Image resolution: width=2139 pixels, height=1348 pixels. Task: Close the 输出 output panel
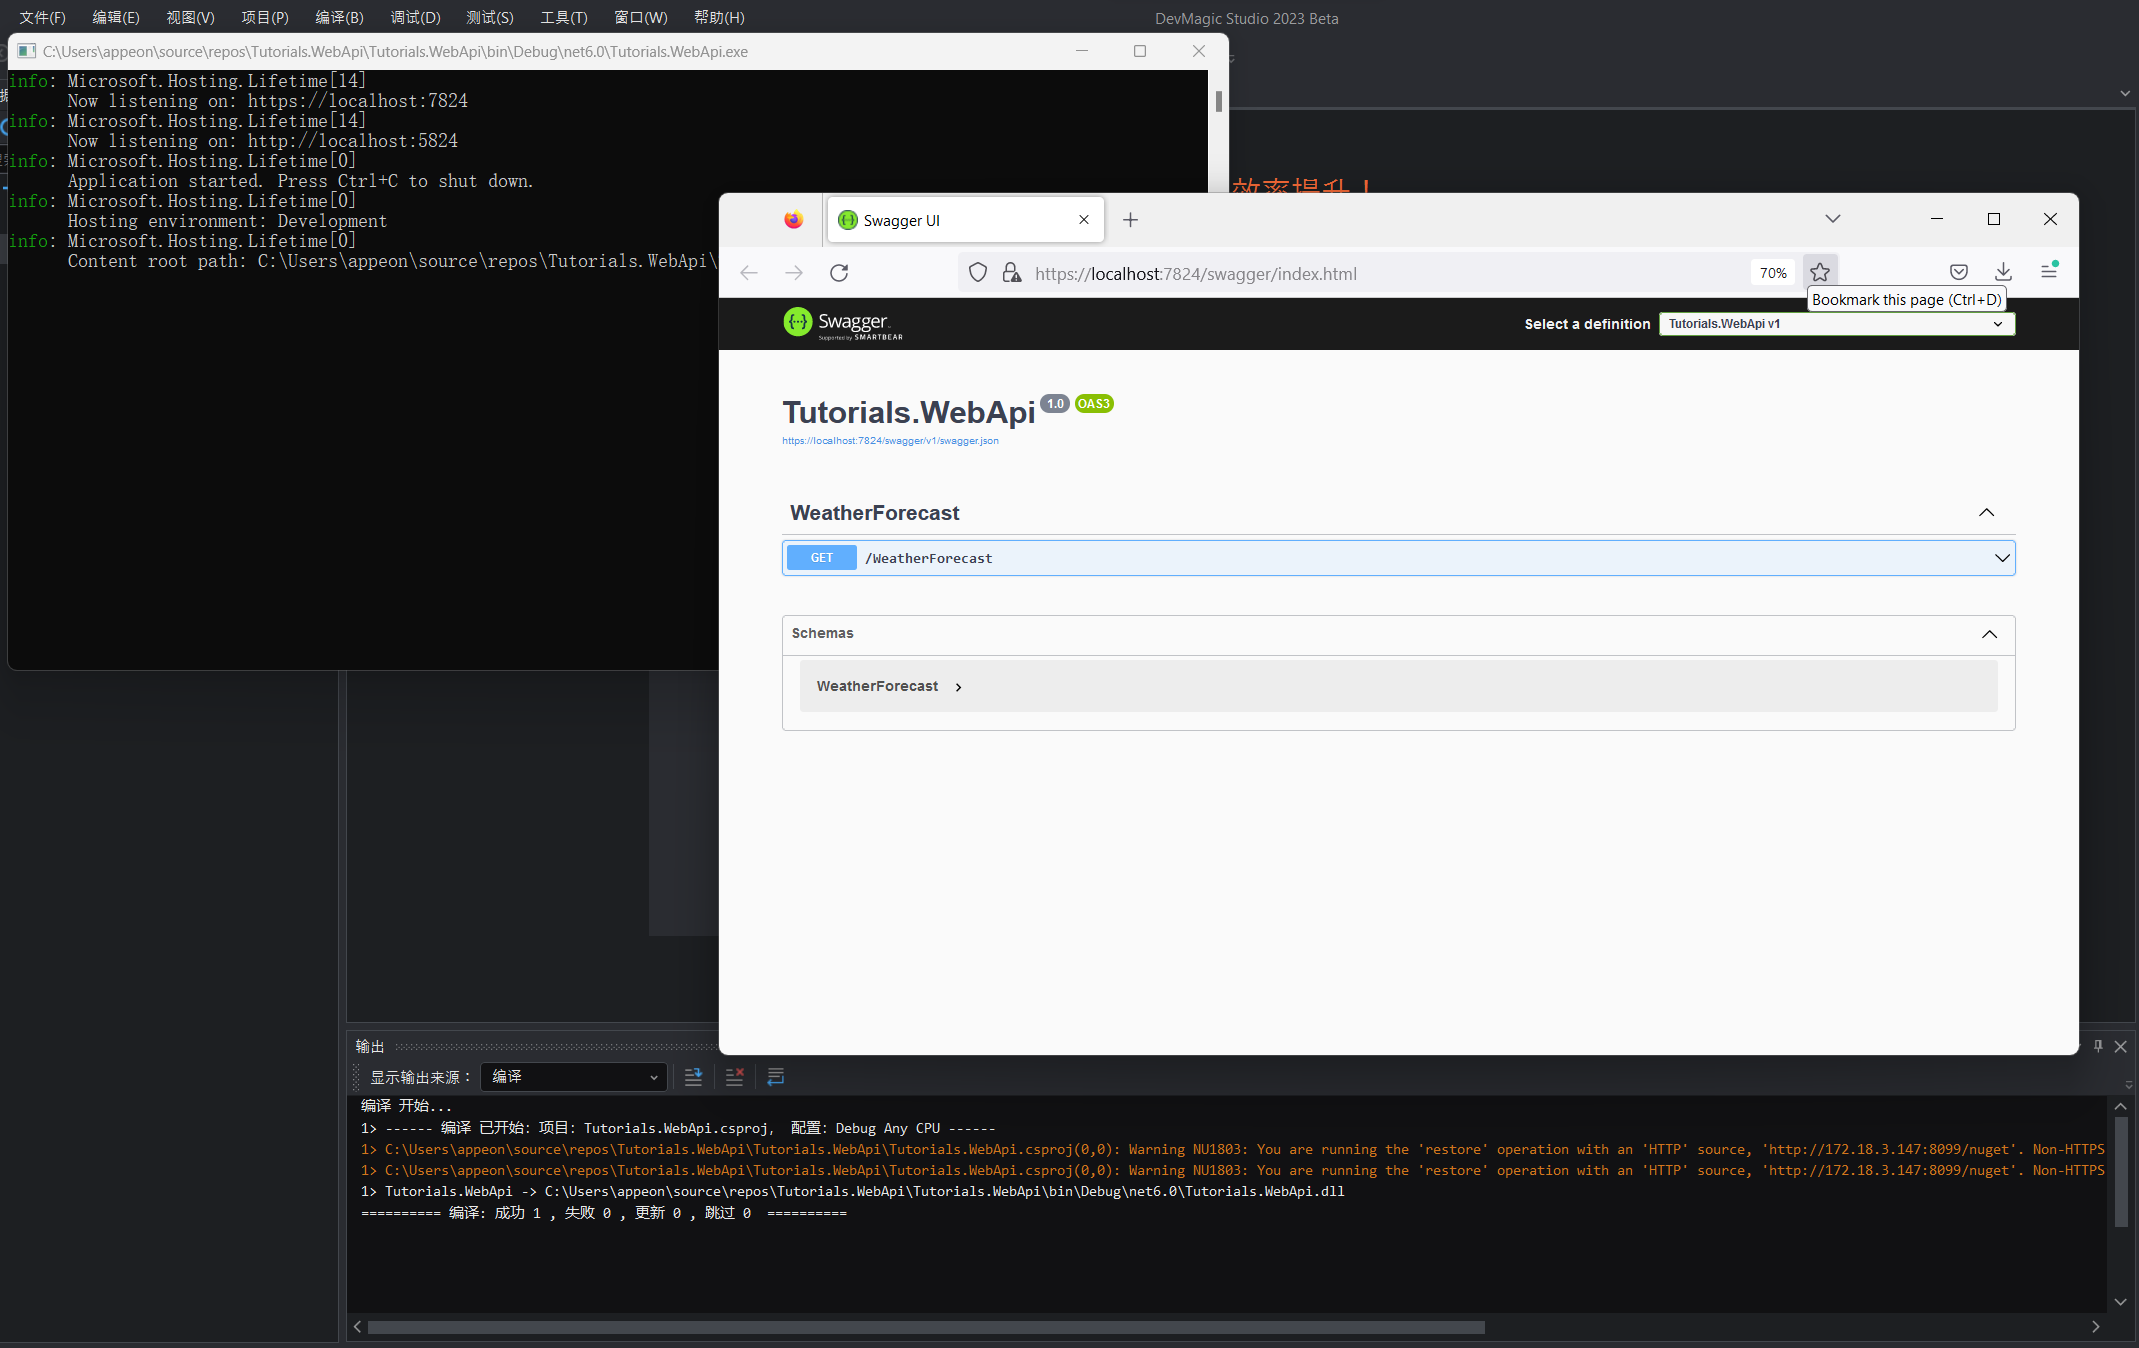[2120, 1046]
